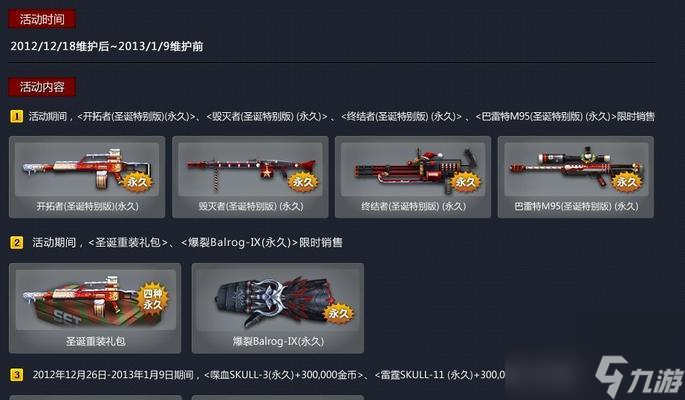
Task: Click the 永久 badge on 终结者 card
Action: coord(465,182)
